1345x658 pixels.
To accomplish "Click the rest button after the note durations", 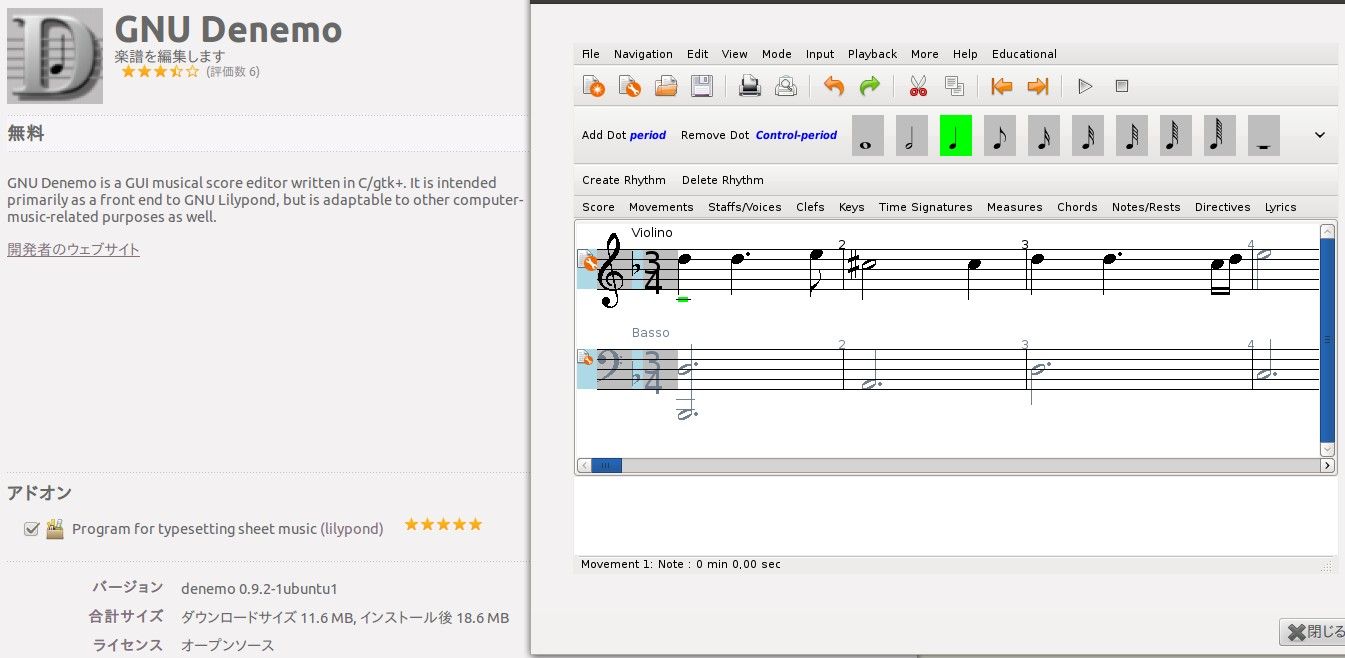I will coord(1263,135).
